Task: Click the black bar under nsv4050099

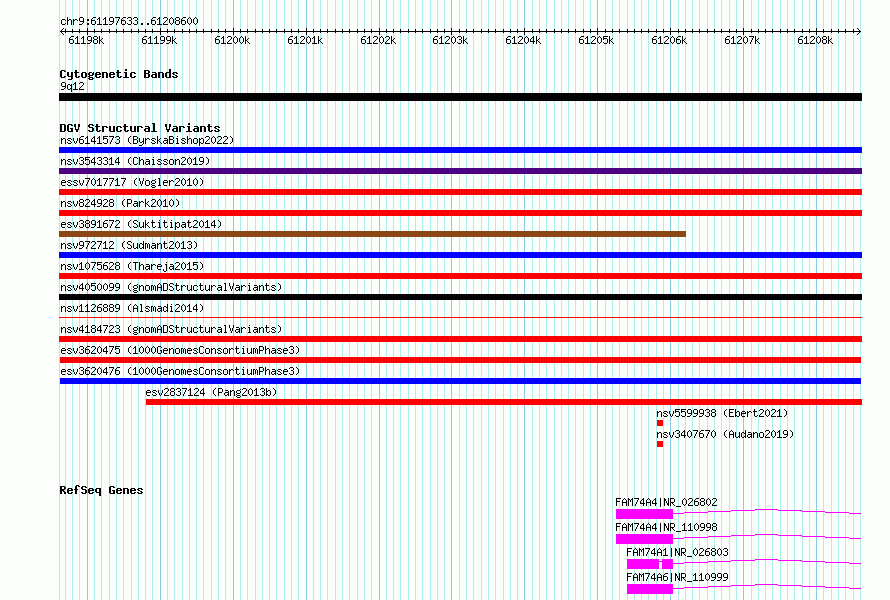Action: [x=460, y=297]
